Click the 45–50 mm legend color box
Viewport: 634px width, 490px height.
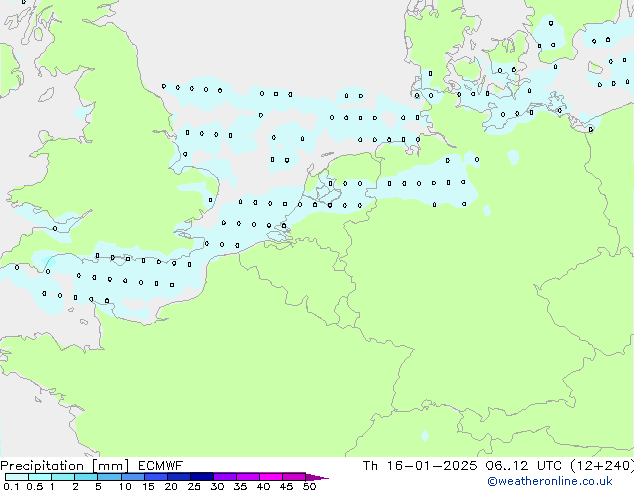294,477
